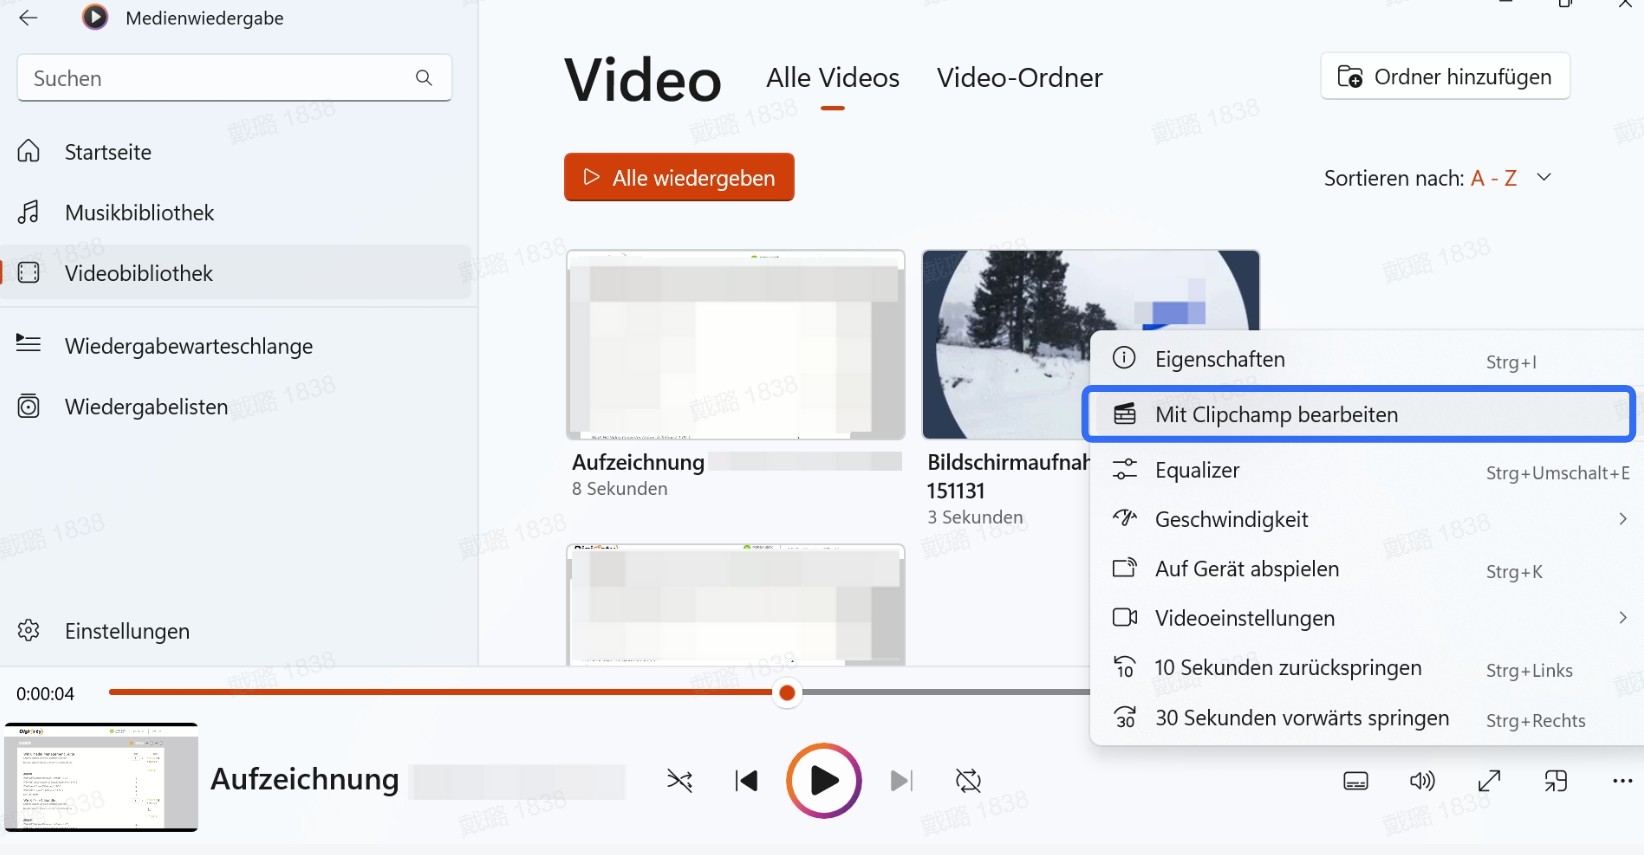Click the '3 Sekunden' duration label

coord(975,517)
